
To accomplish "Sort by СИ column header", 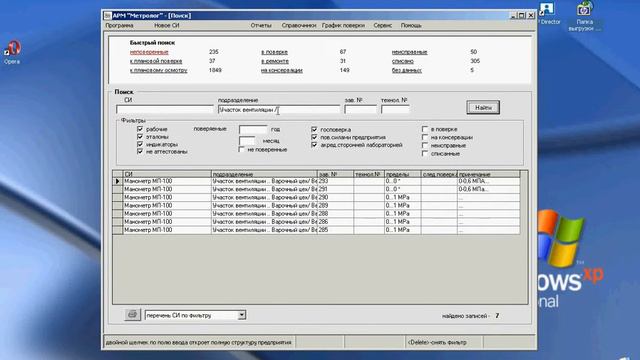I will tap(167, 174).
